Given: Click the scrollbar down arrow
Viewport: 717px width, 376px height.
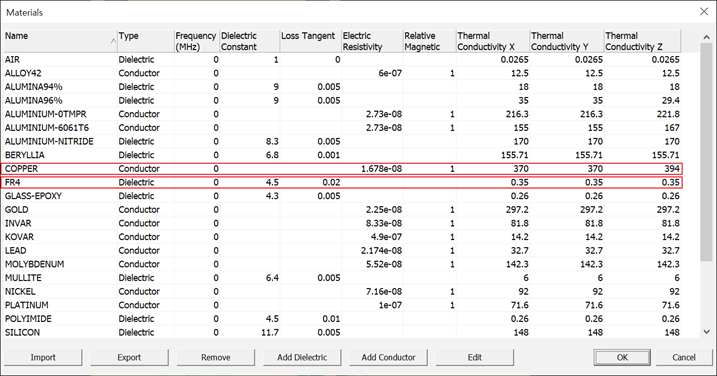Looking at the screenshot, I should pos(706,332).
